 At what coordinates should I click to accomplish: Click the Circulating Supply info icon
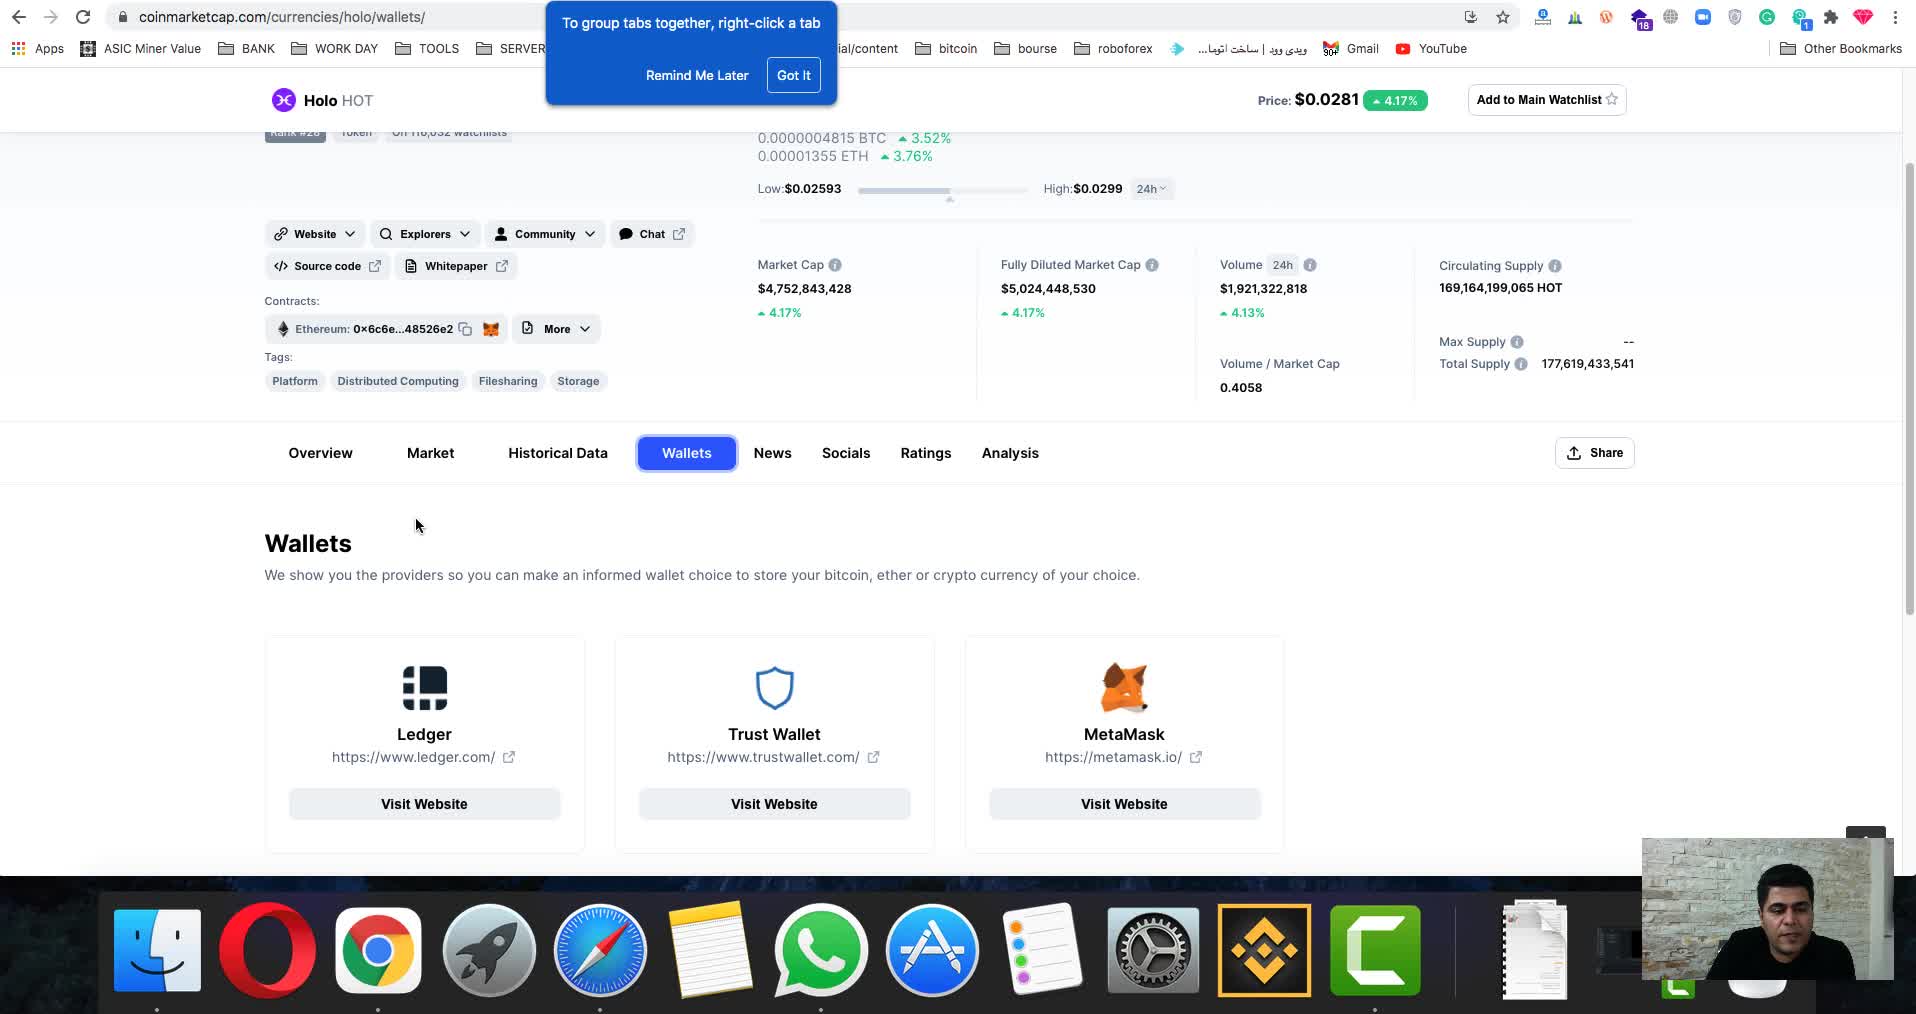(x=1555, y=266)
